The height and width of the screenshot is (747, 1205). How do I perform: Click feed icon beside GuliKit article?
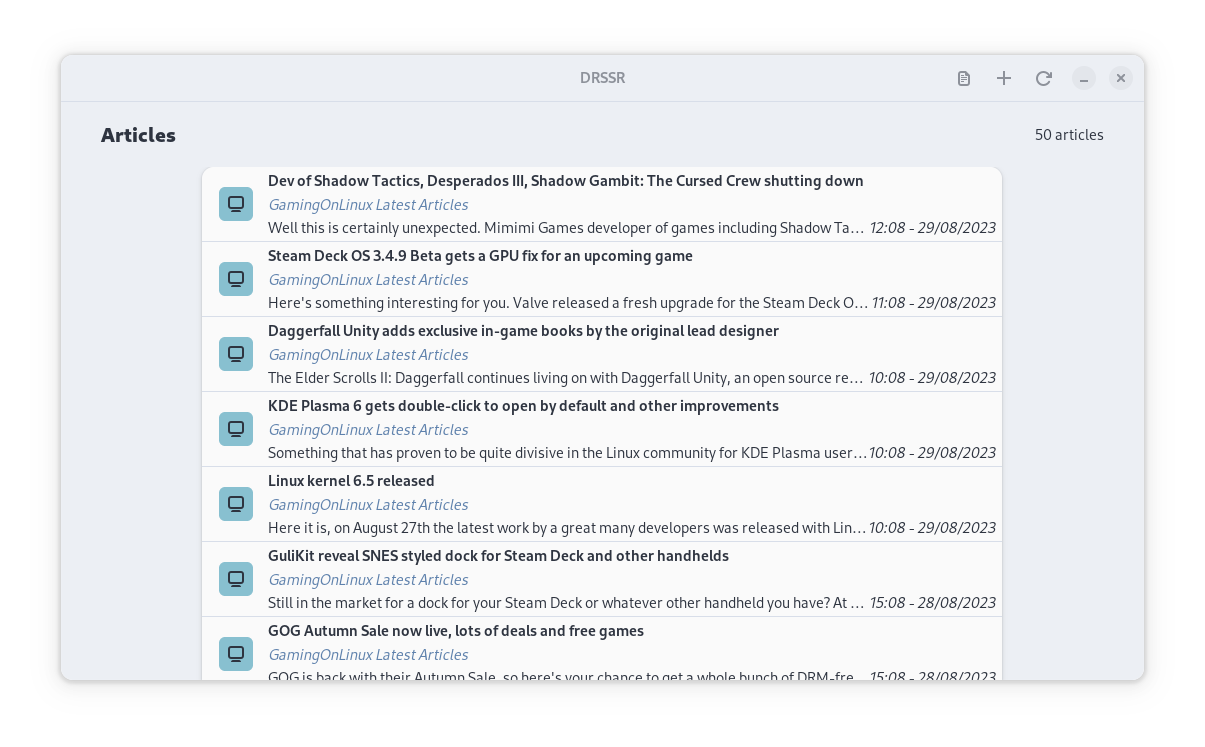pos(236,579)
